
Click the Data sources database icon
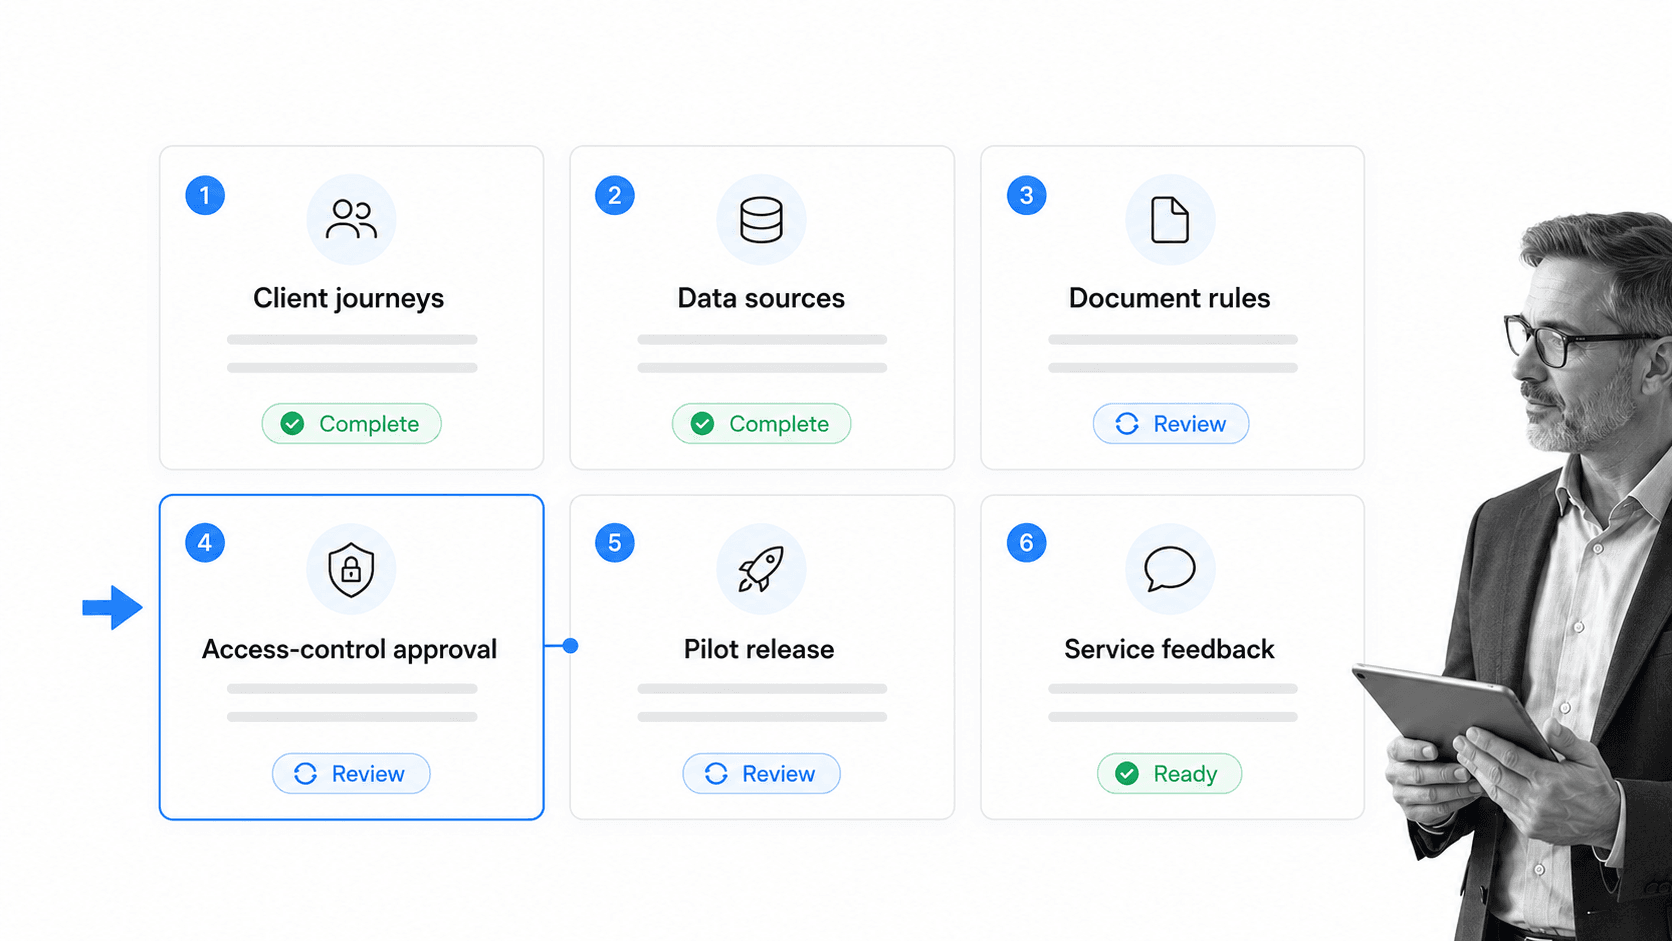[761, 220]
